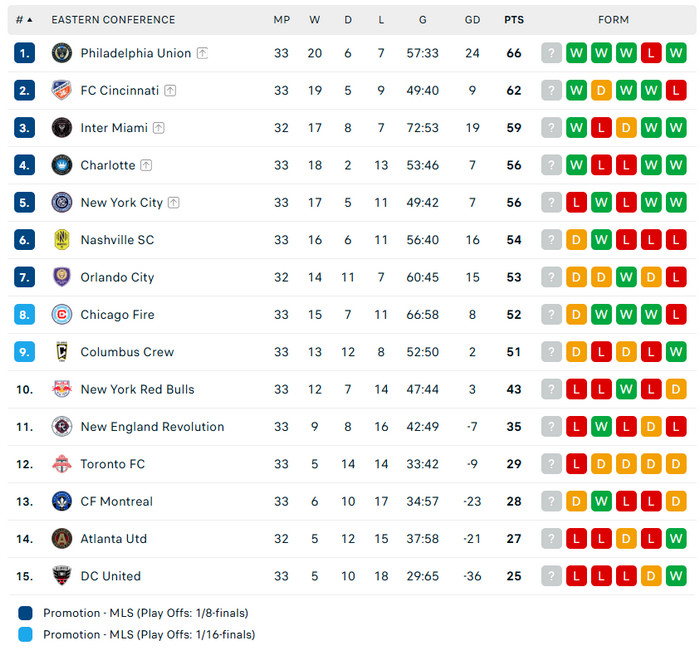Screen dimensions: 700x651
Task: Click the Chicago Fire club crest
Action: pos(62,315)
